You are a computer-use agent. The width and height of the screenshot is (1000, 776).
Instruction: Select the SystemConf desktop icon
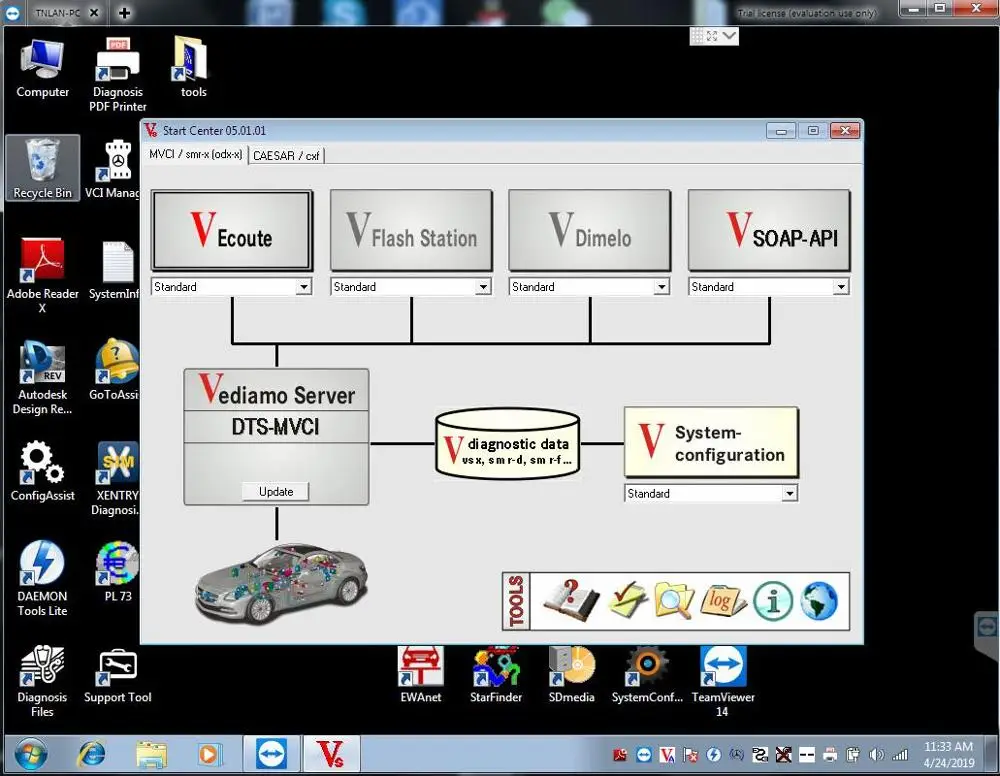click(647, 675)
